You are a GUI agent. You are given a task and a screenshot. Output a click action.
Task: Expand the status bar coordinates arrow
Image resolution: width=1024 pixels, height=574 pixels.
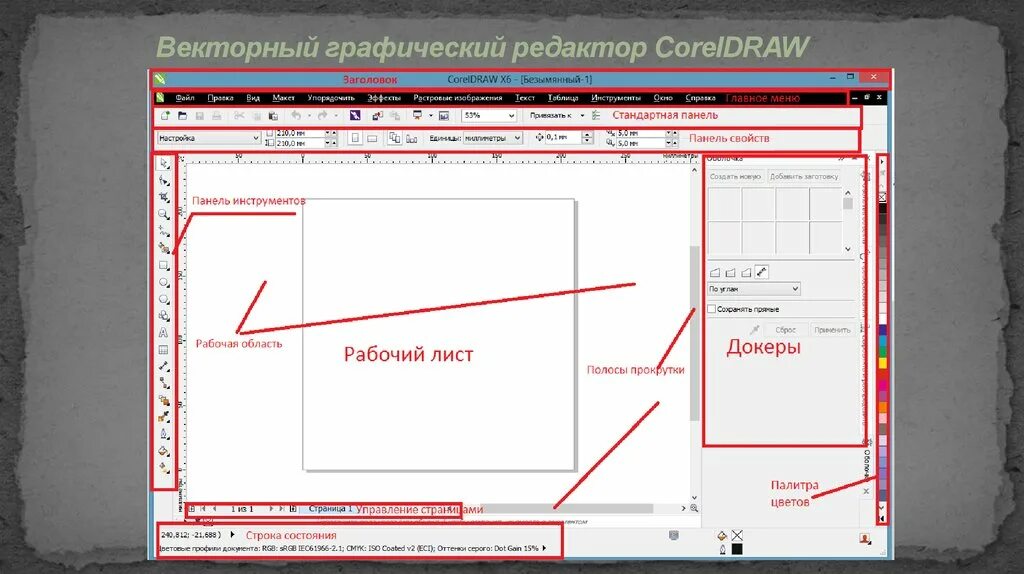click(232, 535)
